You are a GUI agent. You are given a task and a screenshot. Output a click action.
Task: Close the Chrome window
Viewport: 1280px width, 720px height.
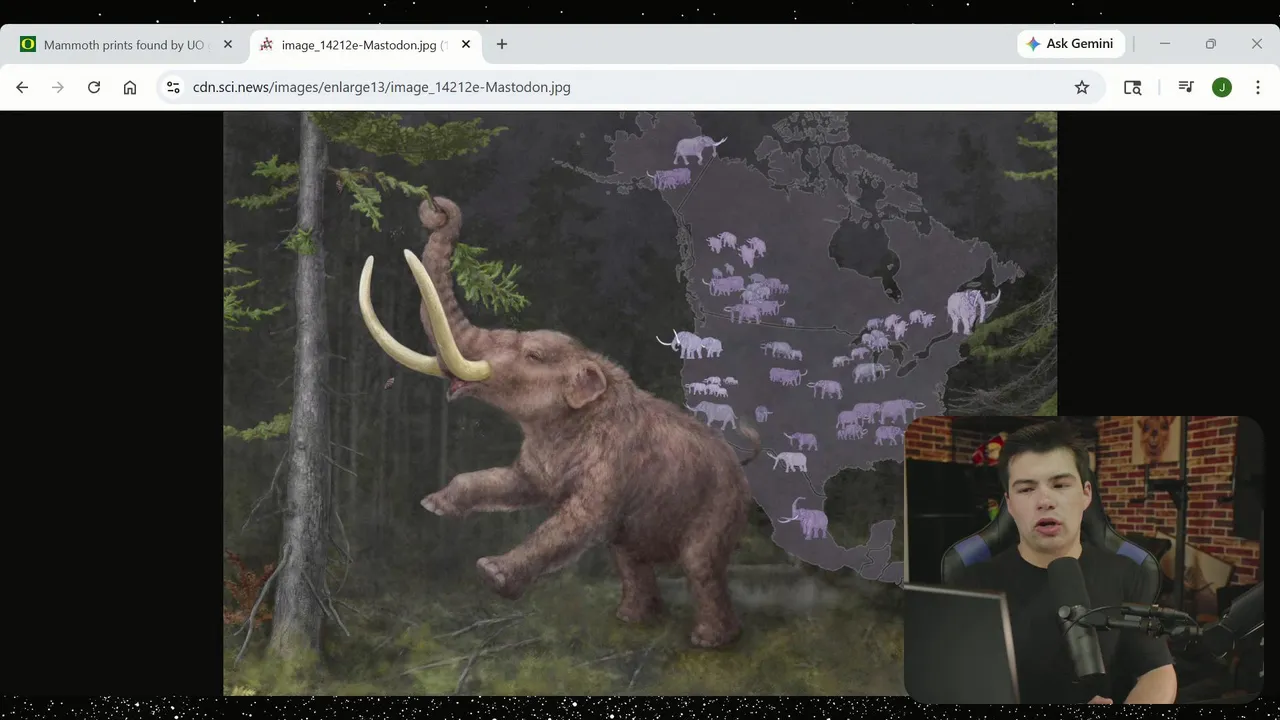tap(1257, 44)
